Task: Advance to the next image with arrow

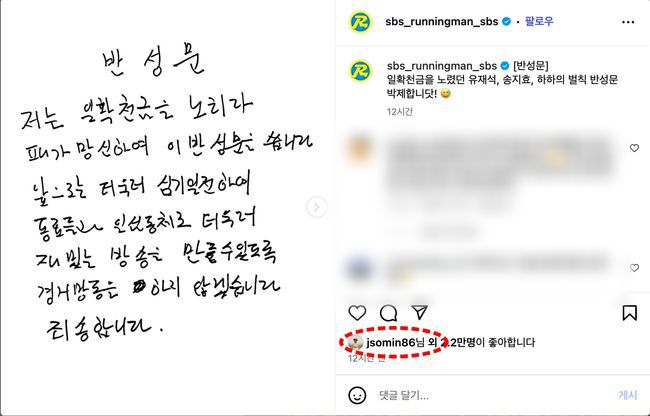Action: (x=316, y=207)
